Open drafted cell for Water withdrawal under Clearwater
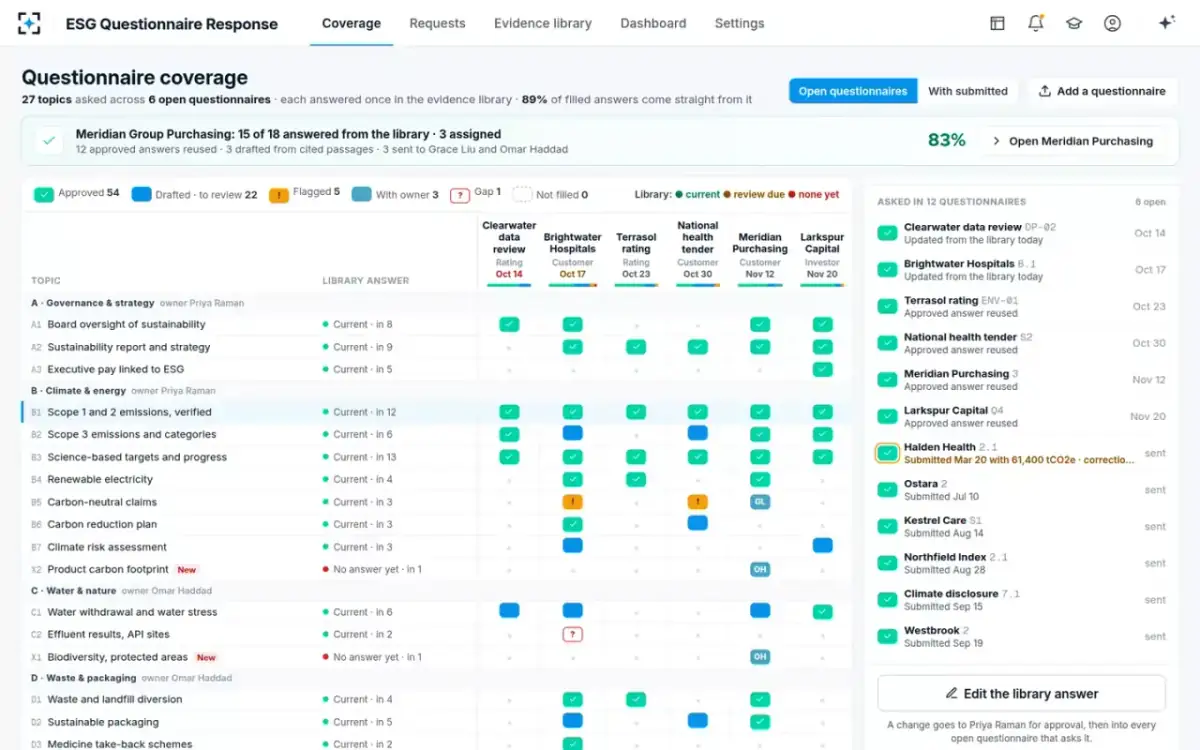 pyautogui.click(x=509, y=611)
